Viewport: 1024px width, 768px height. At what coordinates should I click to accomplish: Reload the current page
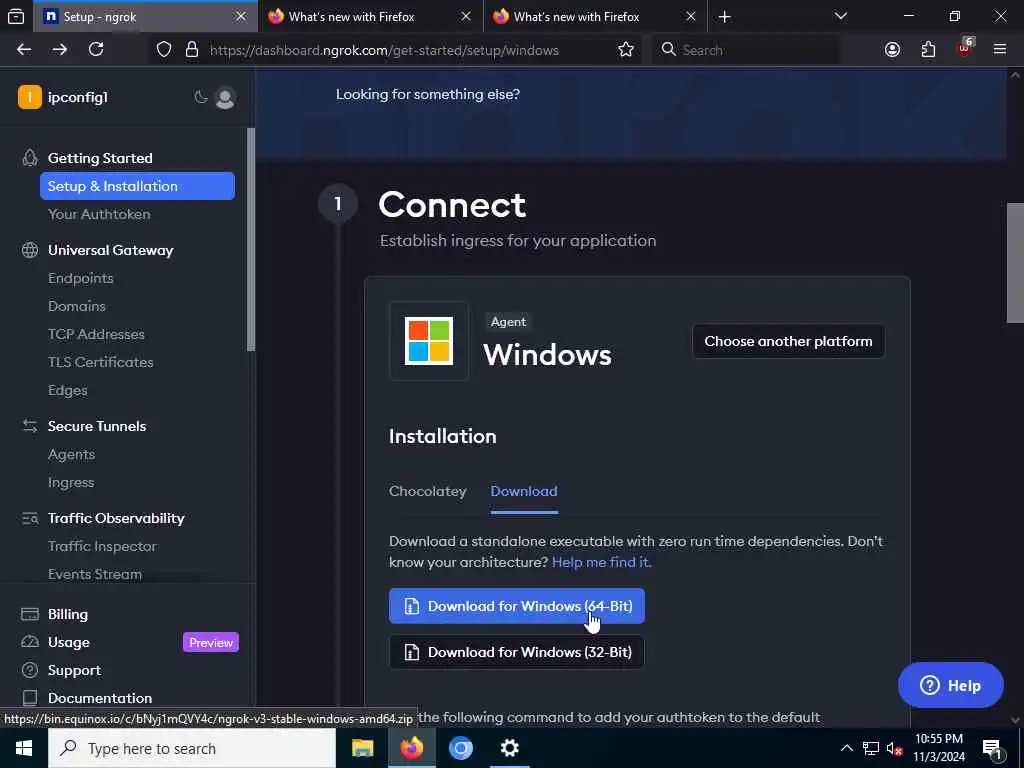[x=96, y=50]
